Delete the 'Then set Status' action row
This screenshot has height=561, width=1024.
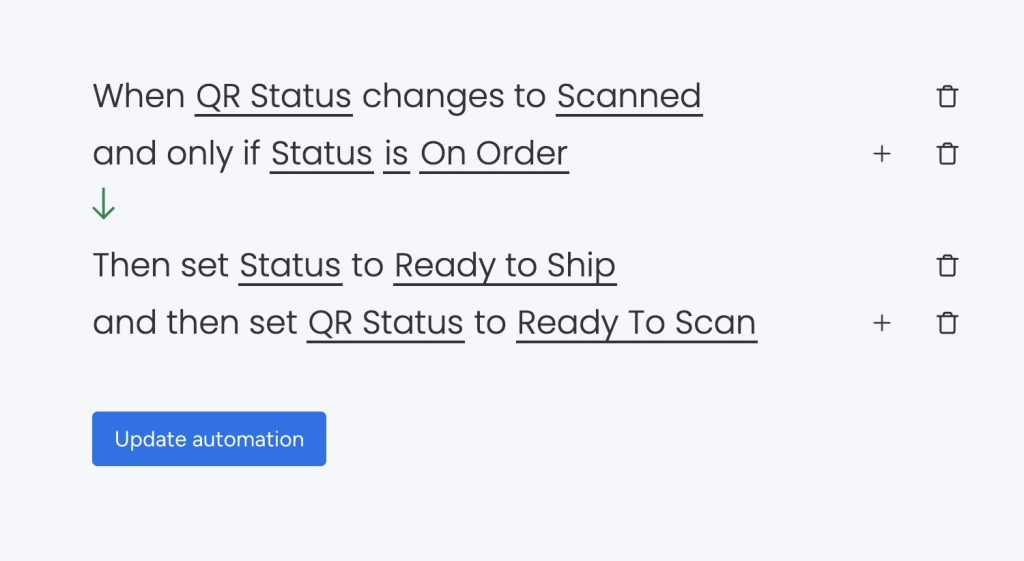(x=946, y=266)
